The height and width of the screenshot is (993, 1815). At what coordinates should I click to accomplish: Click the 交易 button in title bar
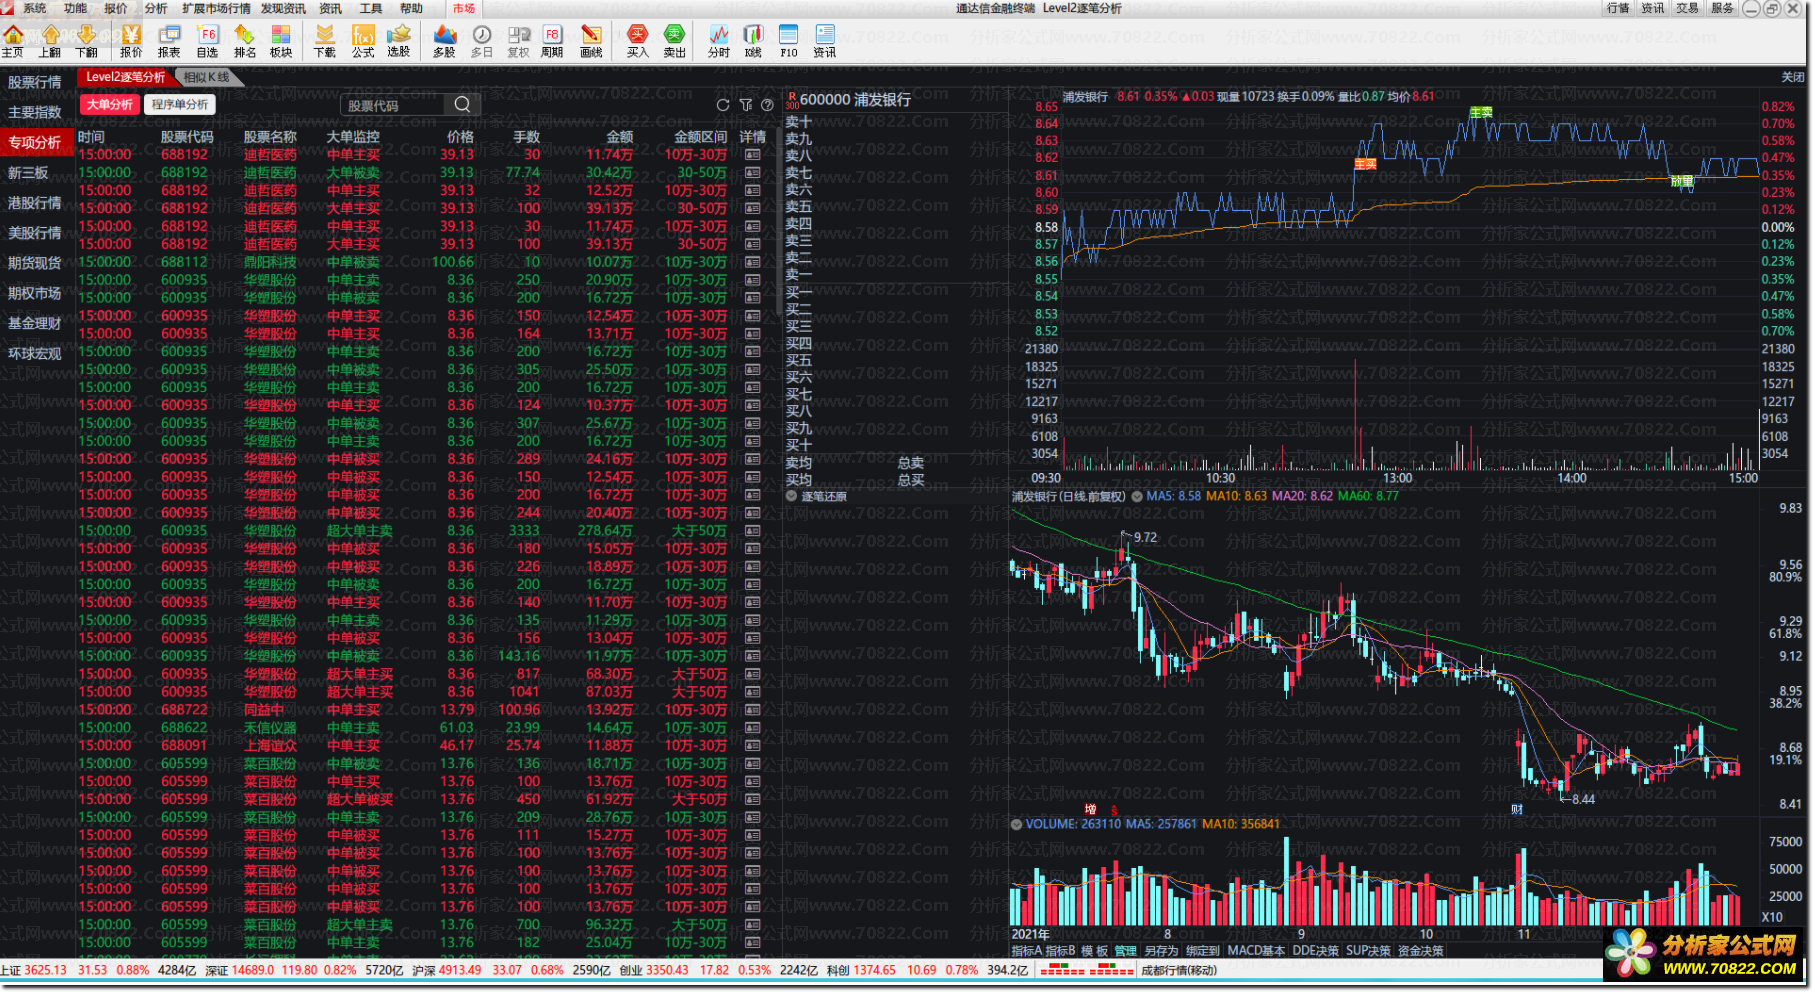(x=1688, y=8)
